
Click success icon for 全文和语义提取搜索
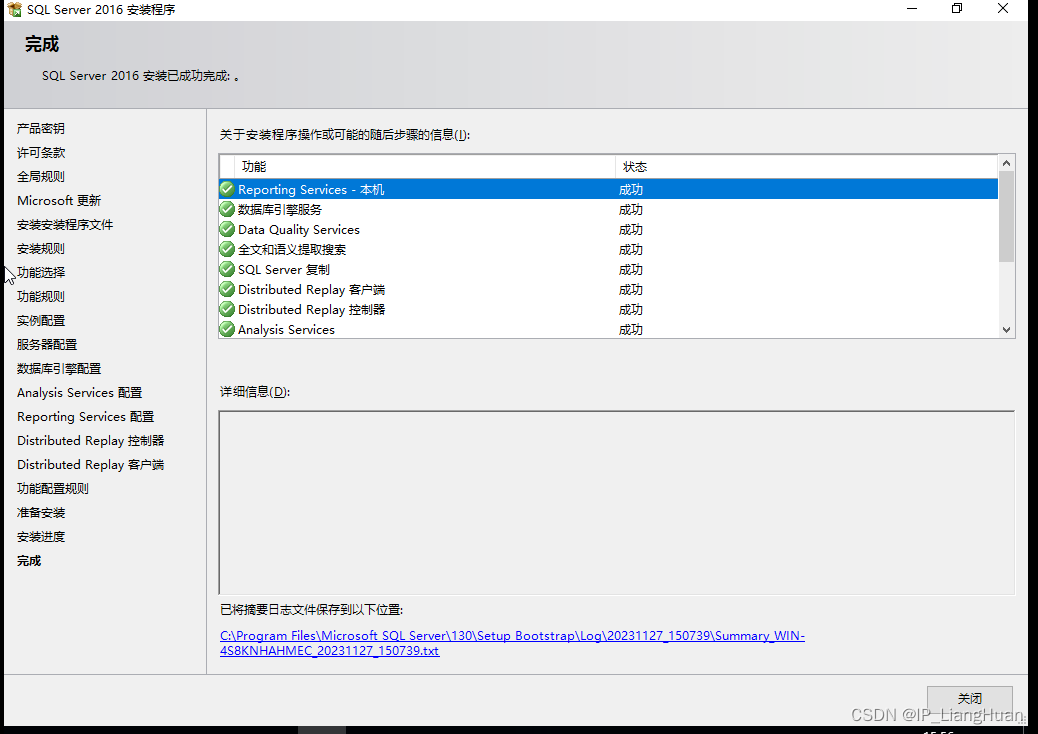pyautogui.click(x=227, y=249)
